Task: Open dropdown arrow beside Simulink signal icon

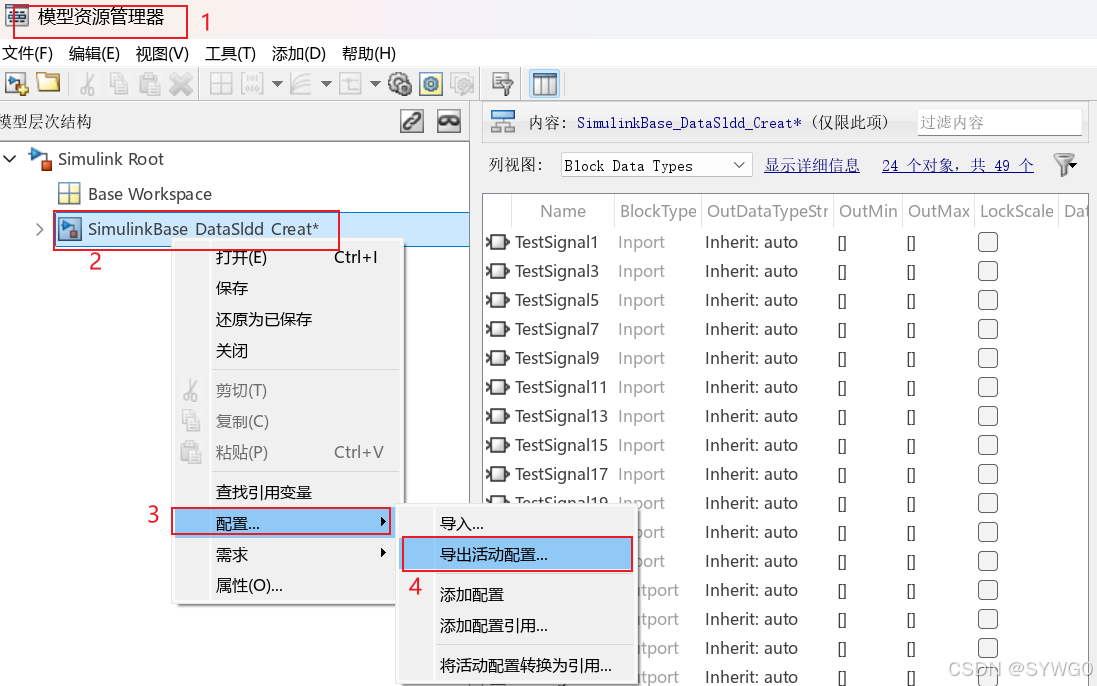Action: click(x=326, y=85)
